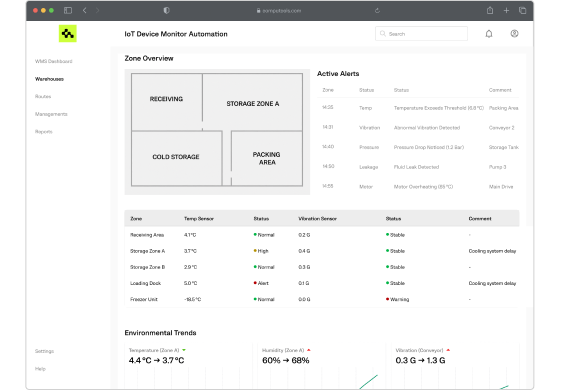This screenshot has width=561, height=390.
Task: Open the notifications bell icon
Action: [489, 34]
